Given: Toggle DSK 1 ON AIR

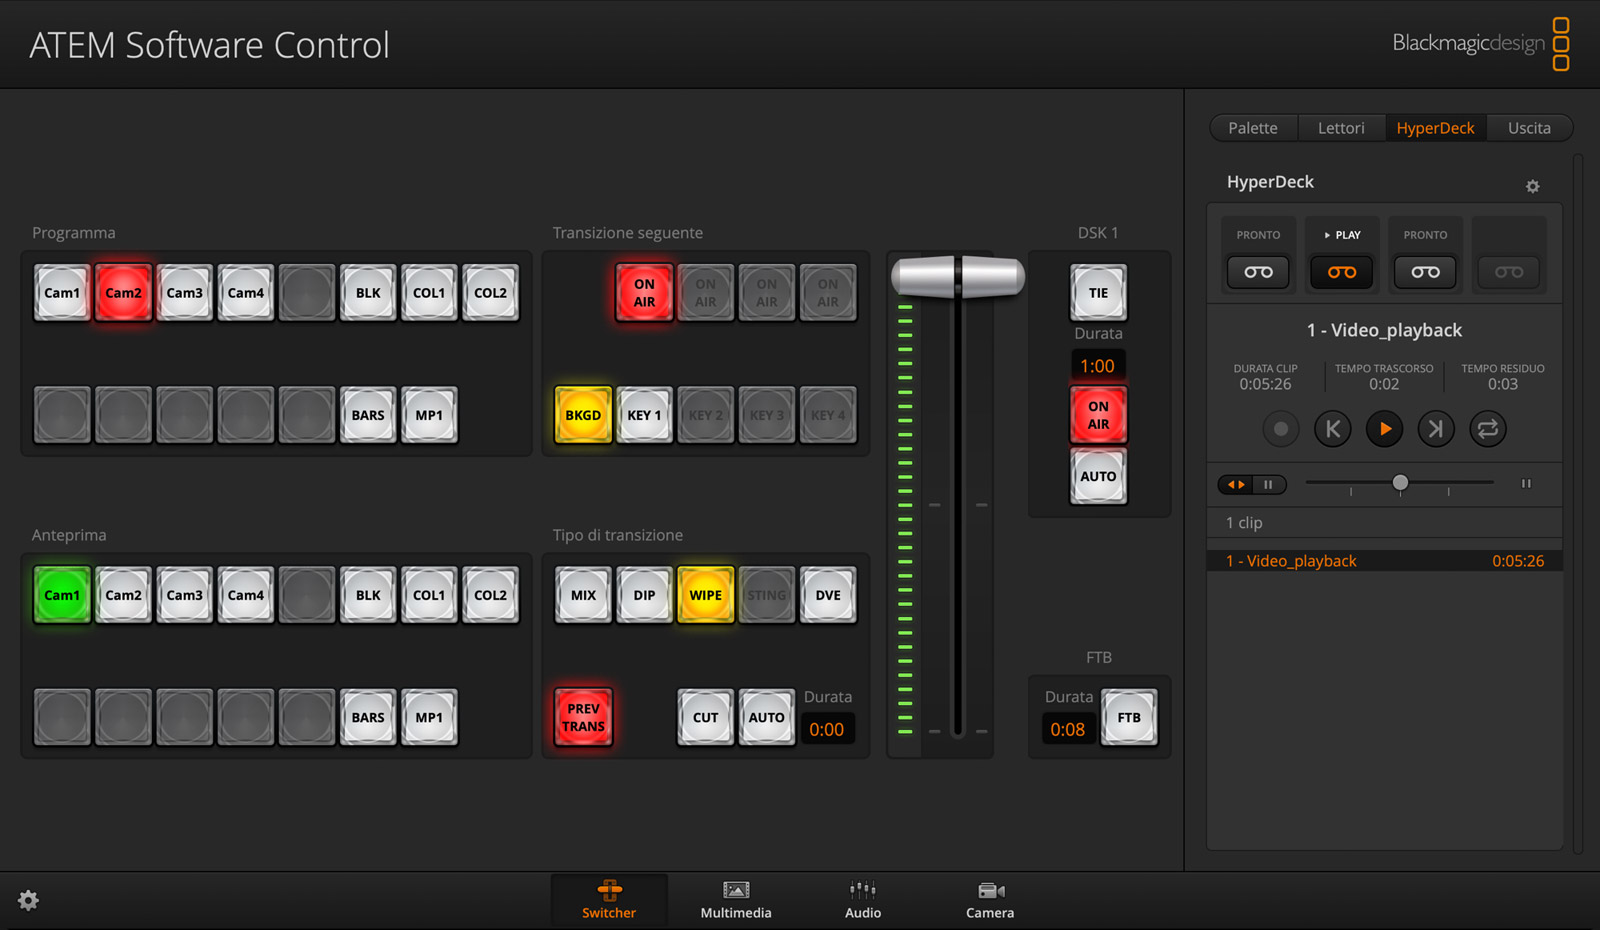Looking at the screenshot, I should point(1097,415).
